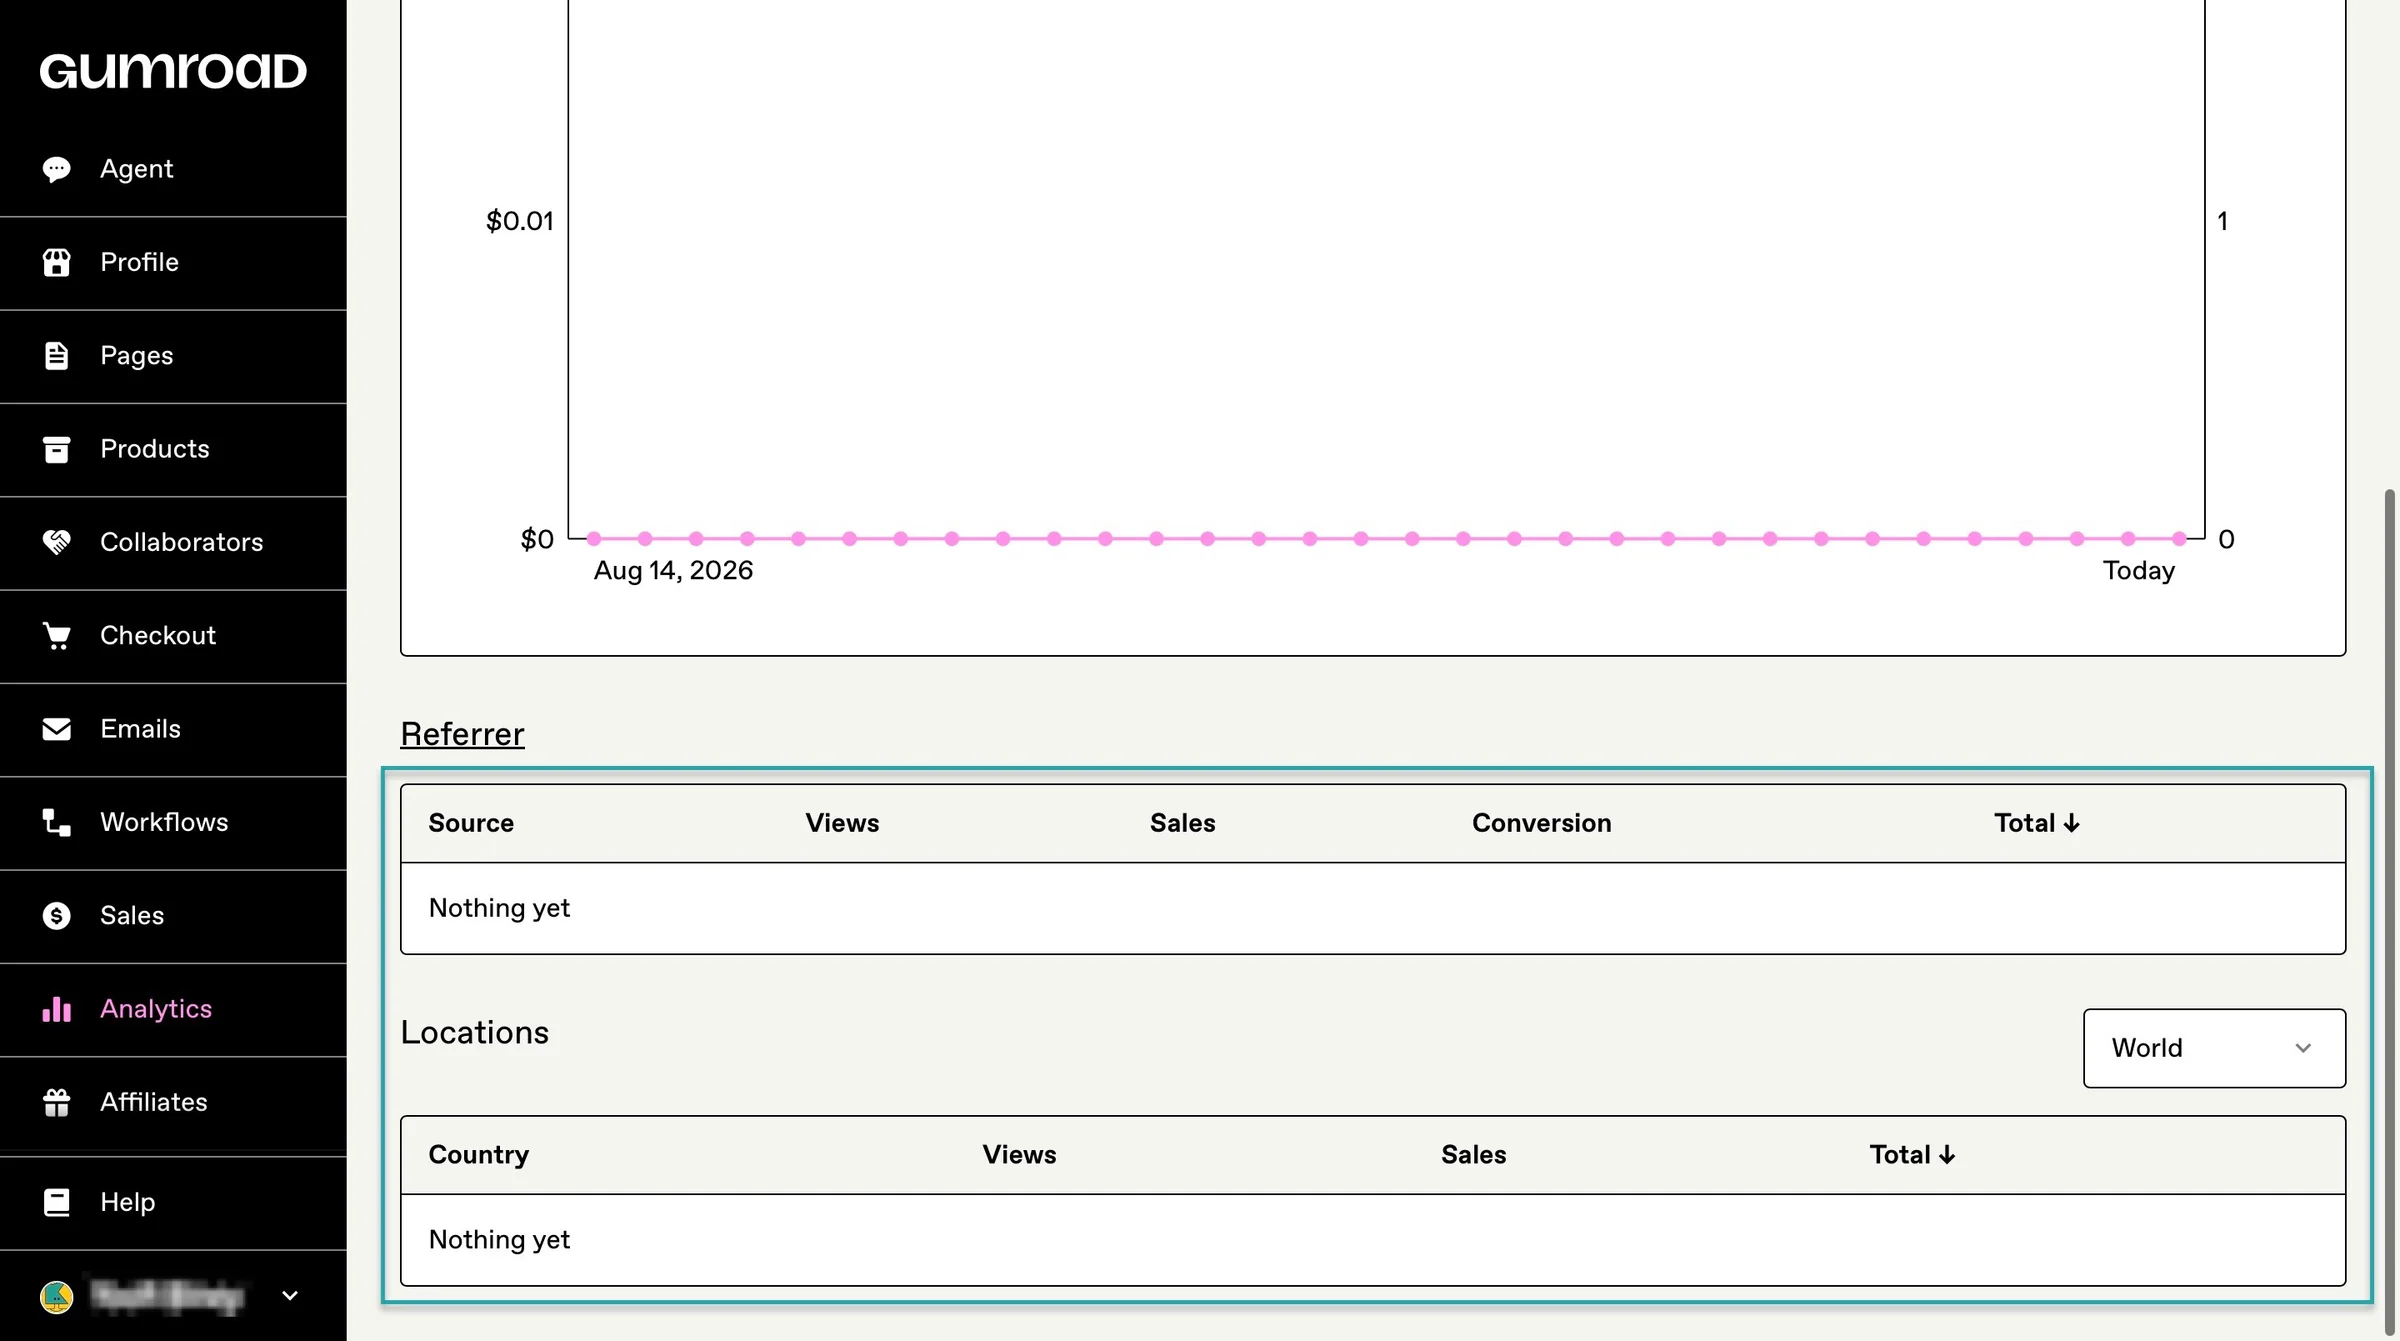Click Locations table Sales header
The image size is (2400, 1341).
tap(1473, 1155)
